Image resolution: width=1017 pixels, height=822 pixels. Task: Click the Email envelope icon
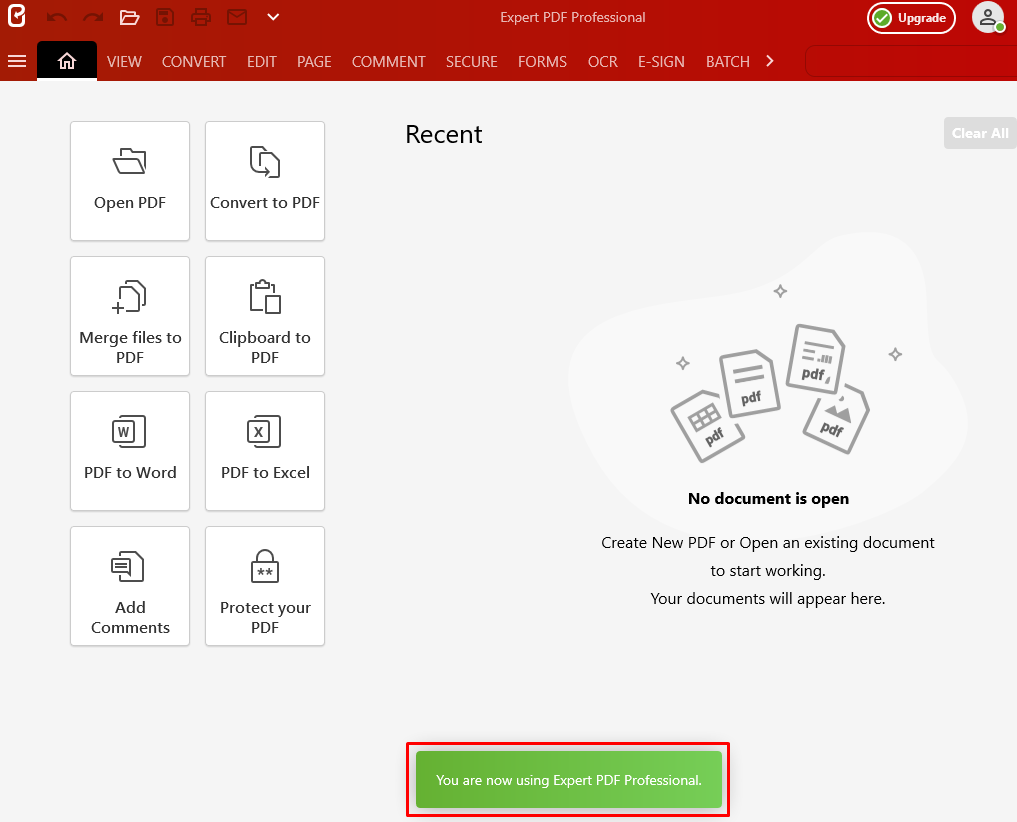click(x=237, y=18)
